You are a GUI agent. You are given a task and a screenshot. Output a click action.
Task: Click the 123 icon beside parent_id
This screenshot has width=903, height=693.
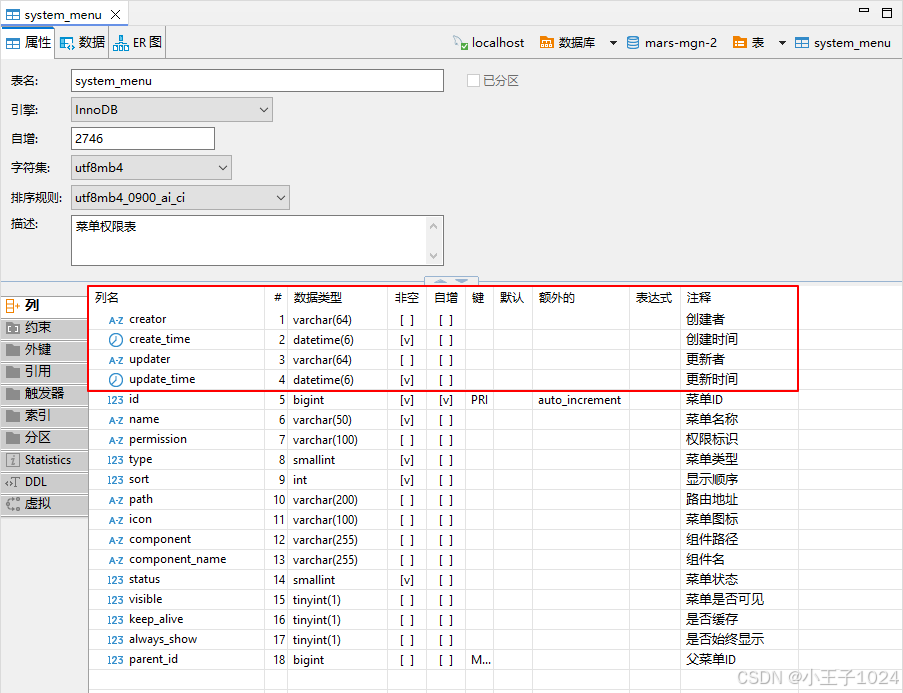115,660
